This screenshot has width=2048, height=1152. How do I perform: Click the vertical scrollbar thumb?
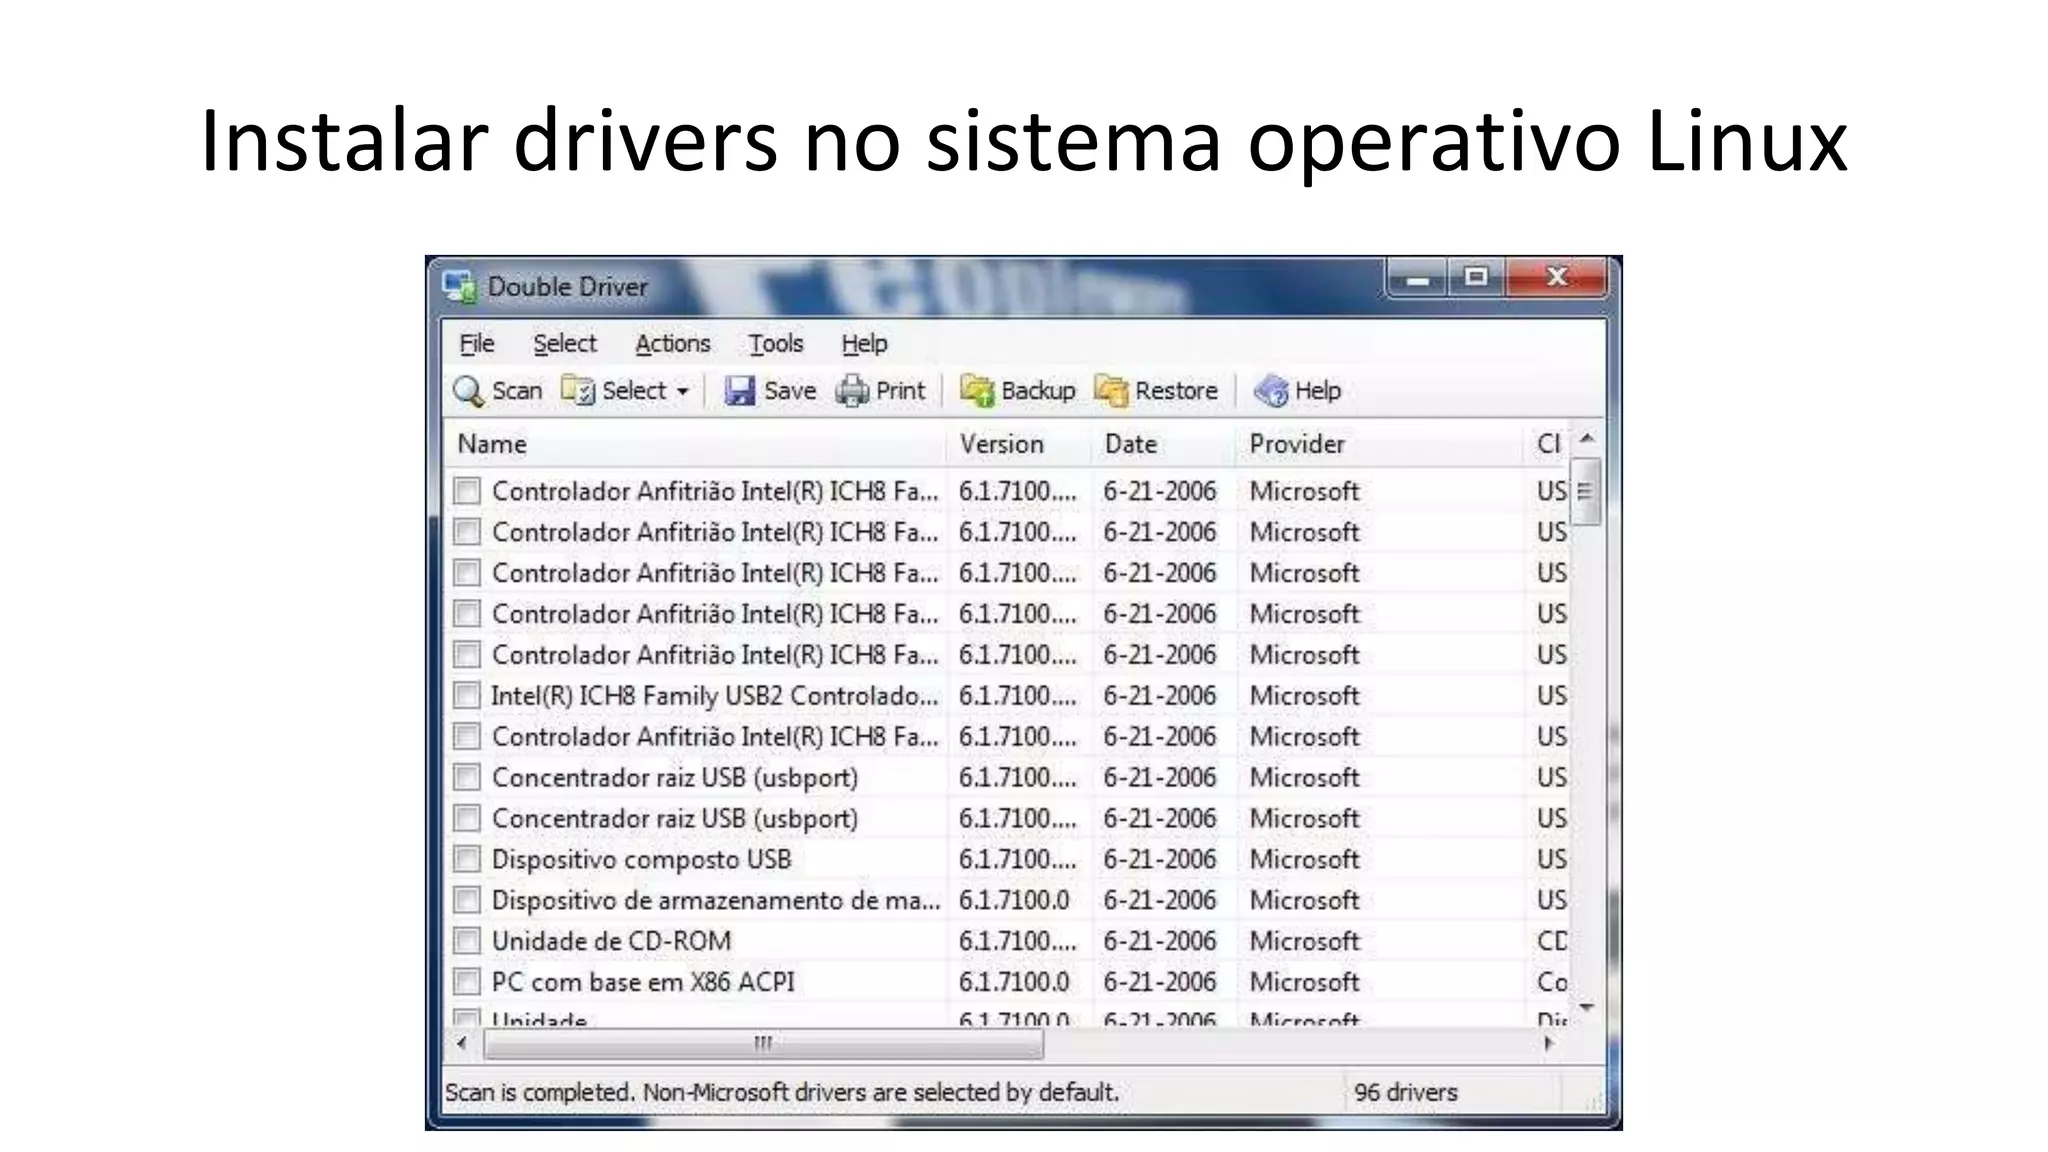1586,491
